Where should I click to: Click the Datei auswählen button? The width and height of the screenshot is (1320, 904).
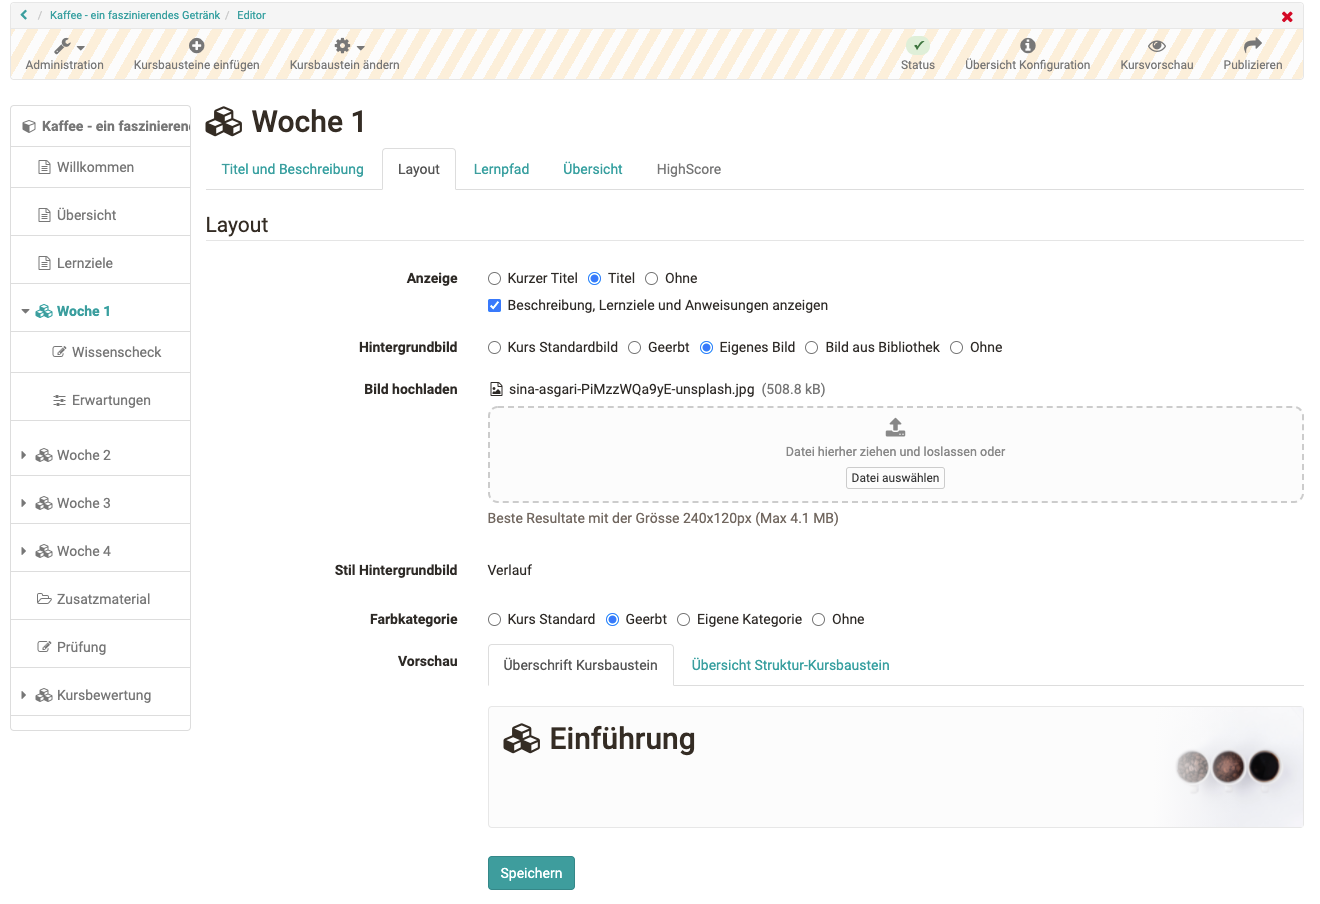tap(895, 478)
